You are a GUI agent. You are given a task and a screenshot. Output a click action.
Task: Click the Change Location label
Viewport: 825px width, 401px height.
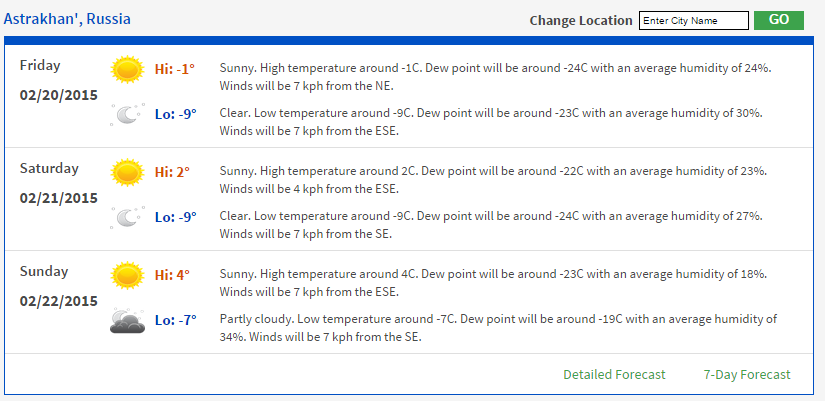click(x=581, y=21)
